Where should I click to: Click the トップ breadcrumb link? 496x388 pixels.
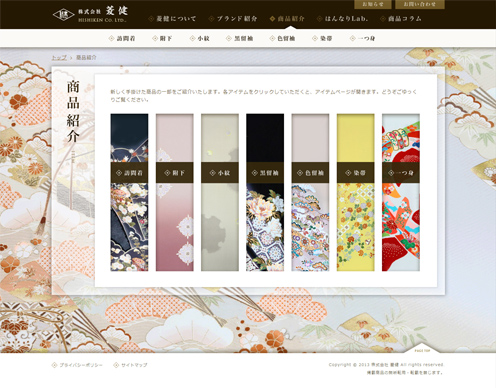point(59,58)
